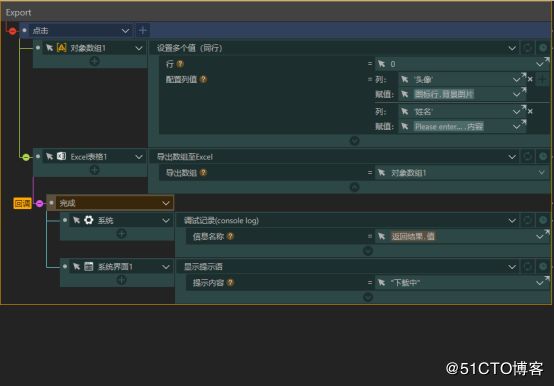Image resolution: width=554 pixels, height=386 pixels.
Task: Open the '头像' column value dropdown
Action: (517, 80)
